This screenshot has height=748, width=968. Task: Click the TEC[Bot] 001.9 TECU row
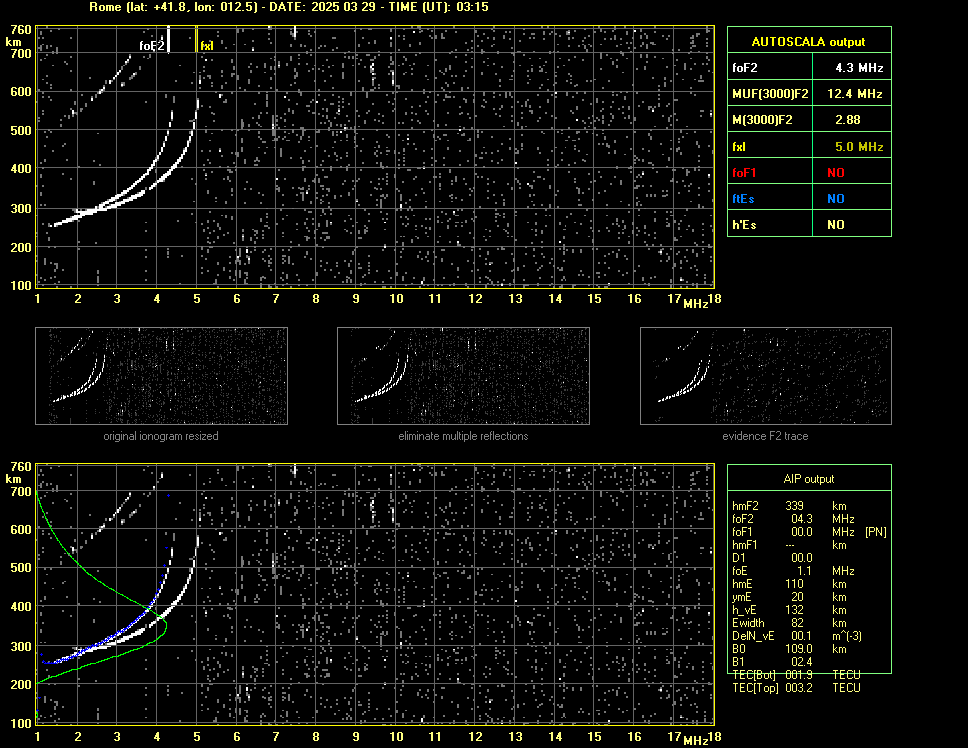pos(796,675)
